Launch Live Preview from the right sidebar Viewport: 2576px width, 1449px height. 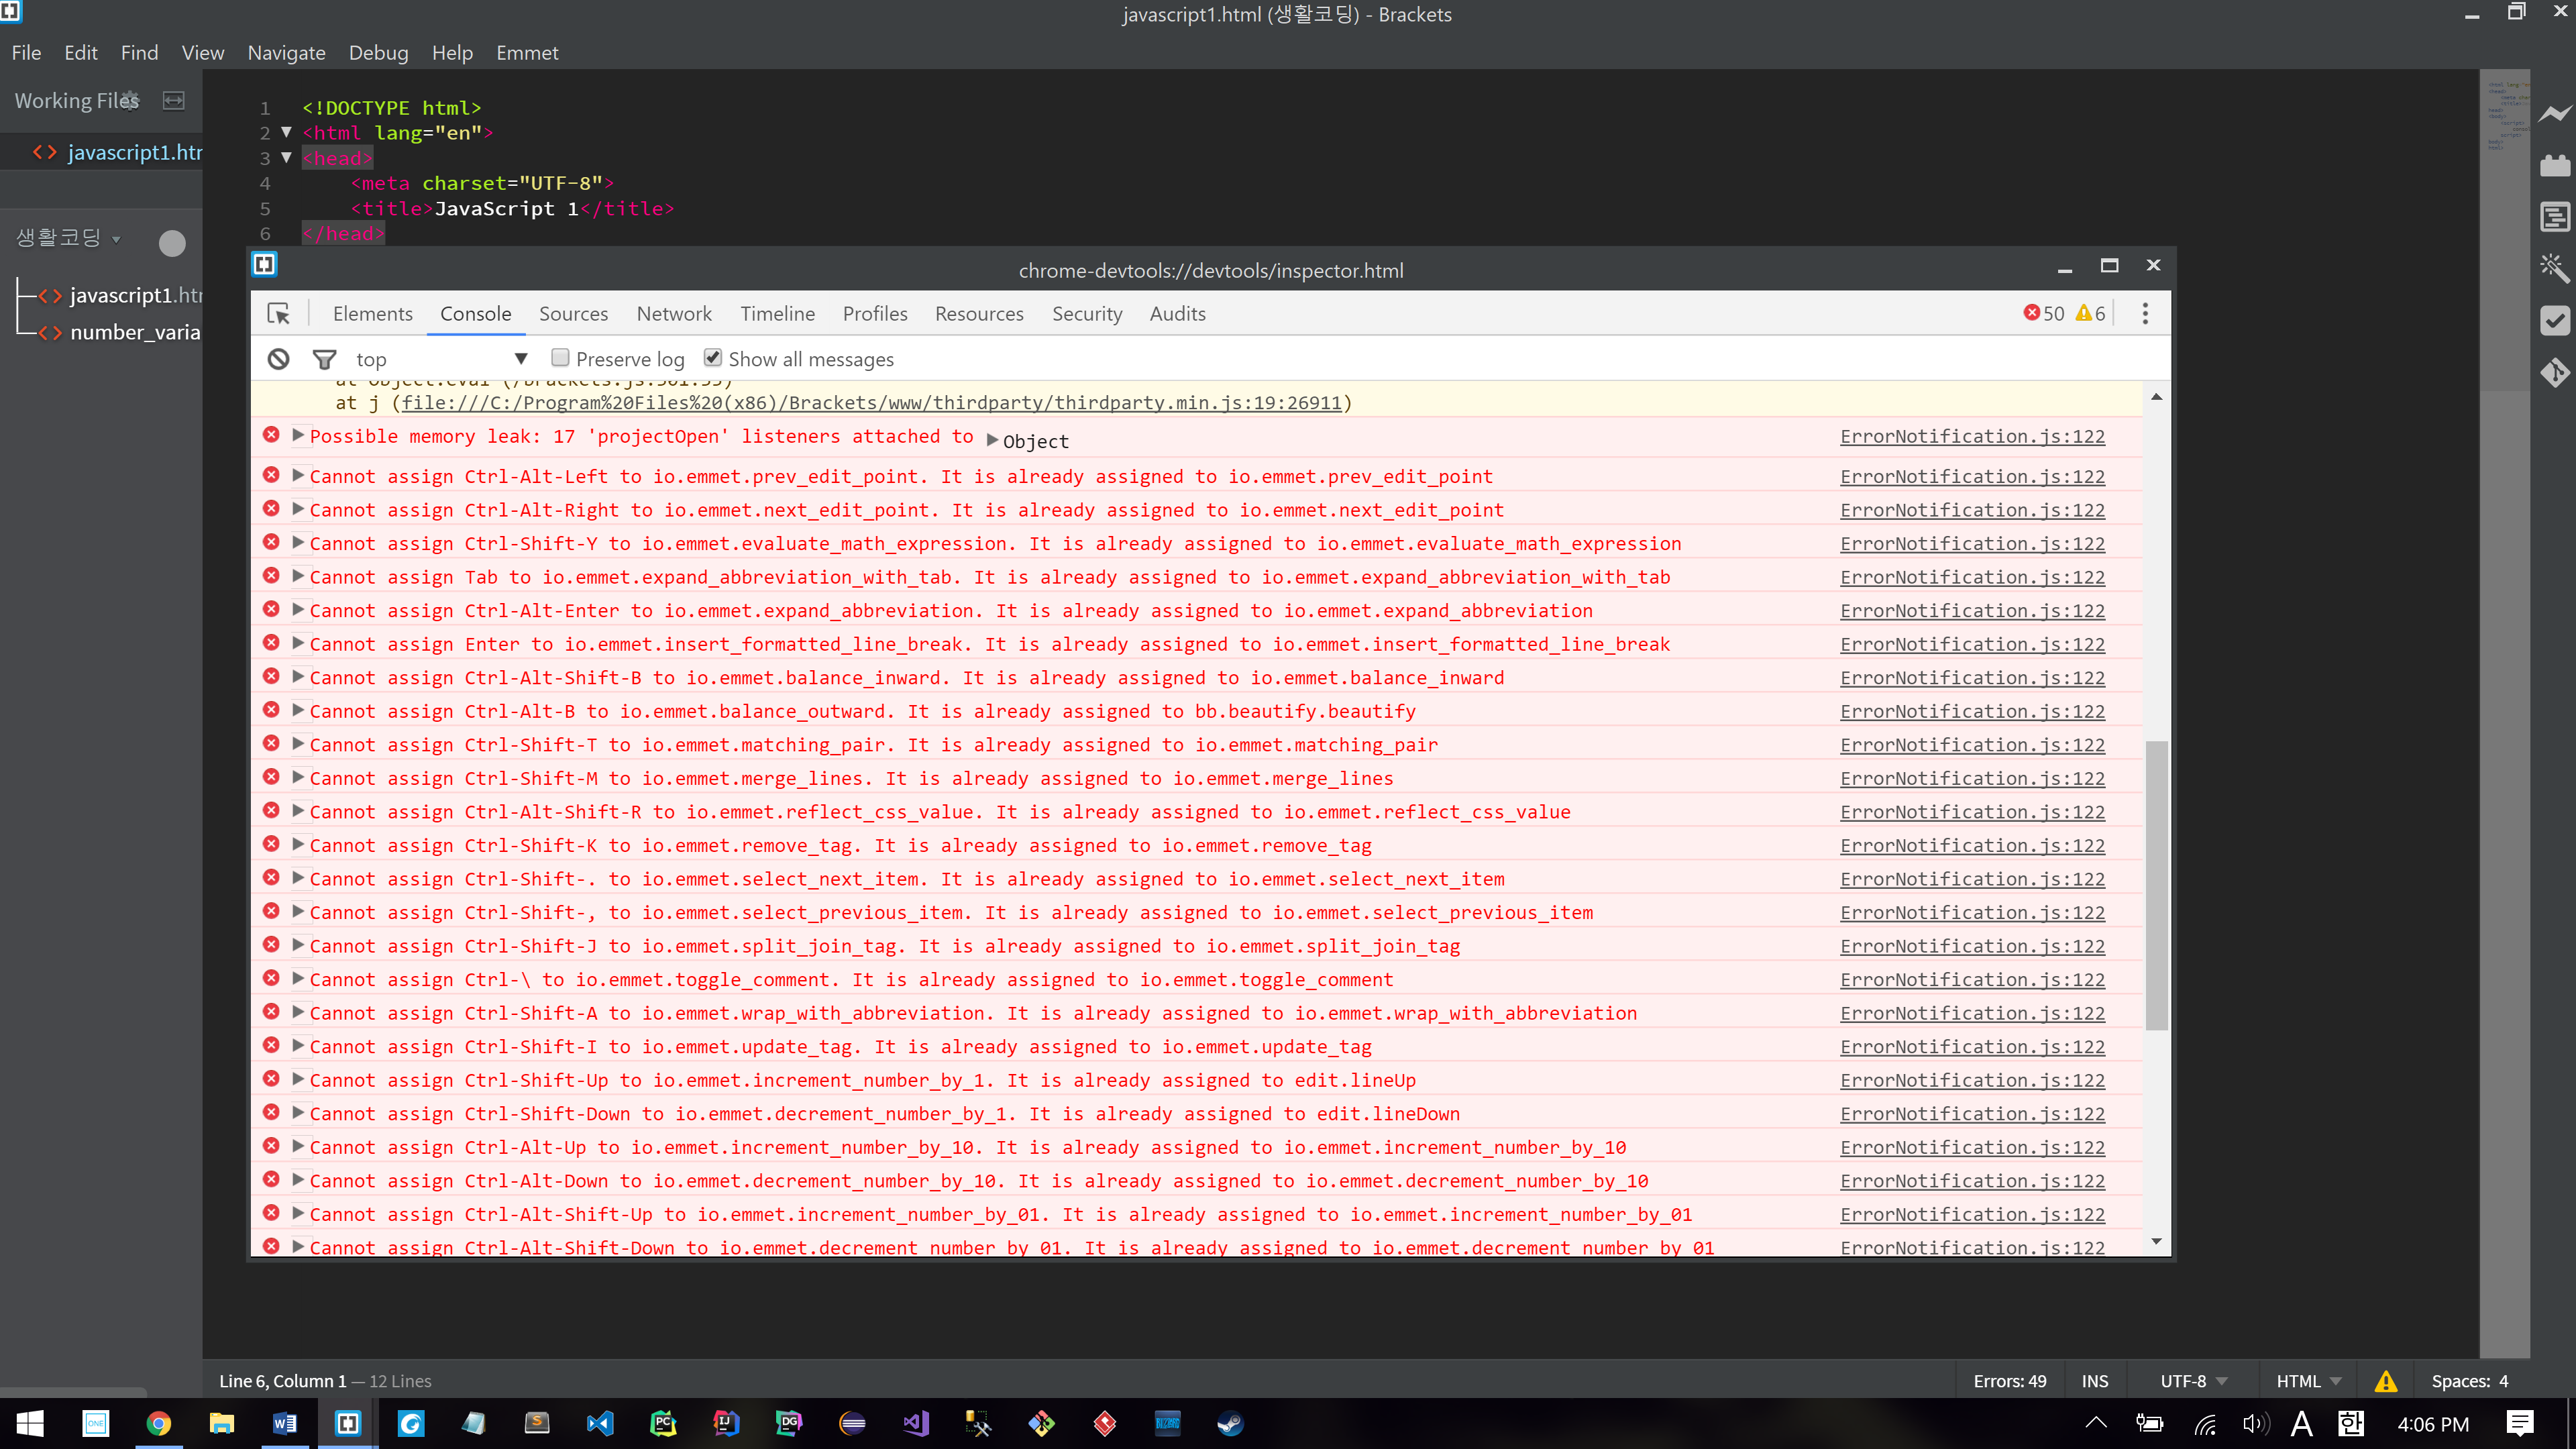[2556, 113]
